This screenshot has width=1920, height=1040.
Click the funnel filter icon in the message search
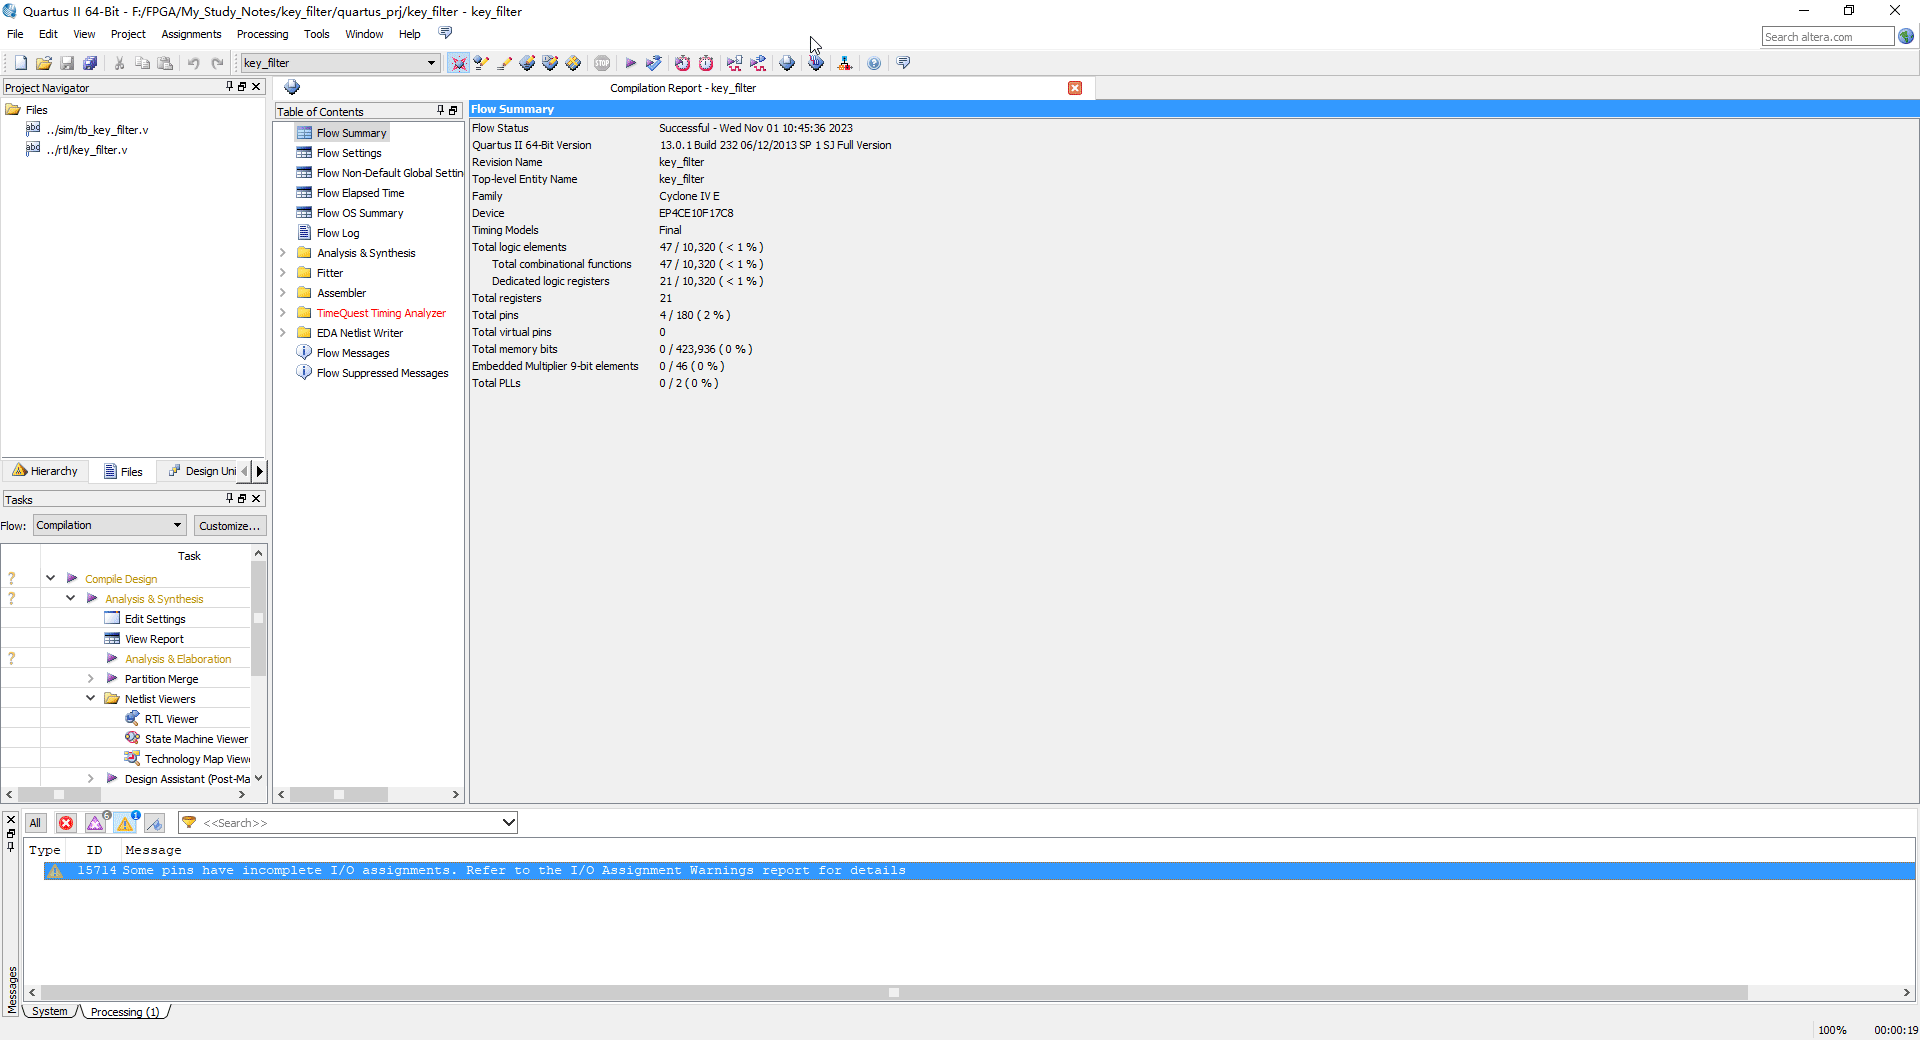pyautogui.click(x=189, y=823)
